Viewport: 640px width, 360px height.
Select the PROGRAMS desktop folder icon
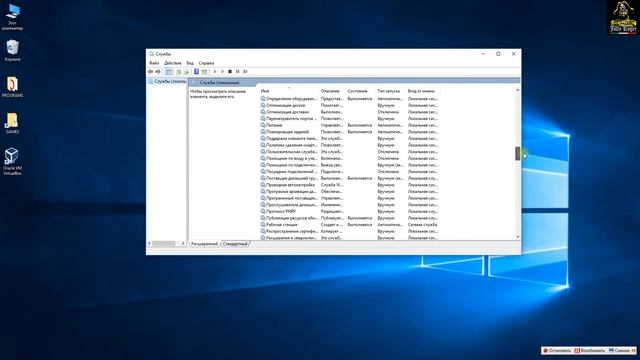pos(12,87)
